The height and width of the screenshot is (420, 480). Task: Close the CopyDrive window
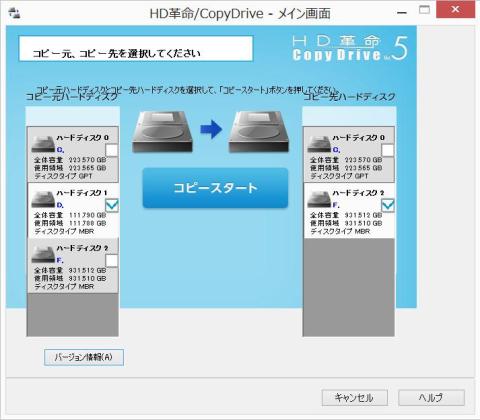(x=455, y=10)
